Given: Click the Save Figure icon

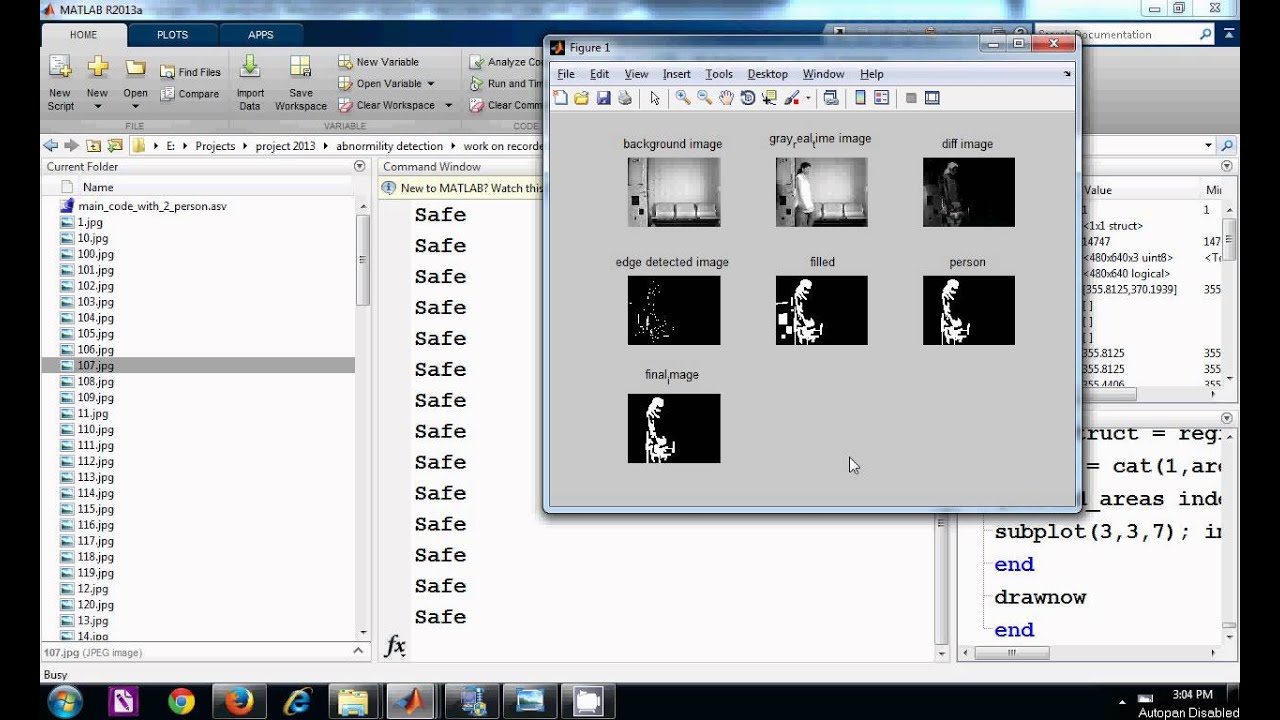Looking at the screenshot, I should pos(603,98).
